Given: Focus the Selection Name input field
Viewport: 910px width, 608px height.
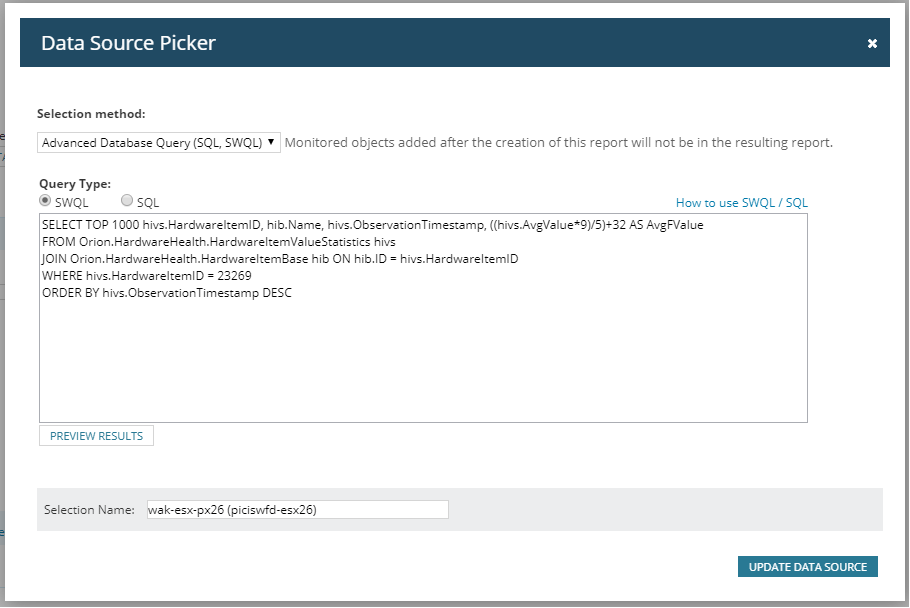Looking at the screenshot, I should (x=297, y=510).
